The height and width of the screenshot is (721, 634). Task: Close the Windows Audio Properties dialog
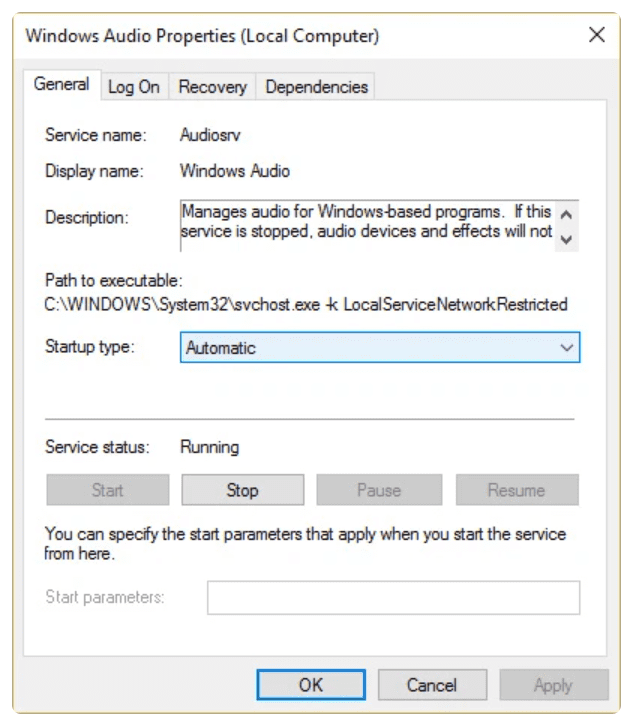597,36
